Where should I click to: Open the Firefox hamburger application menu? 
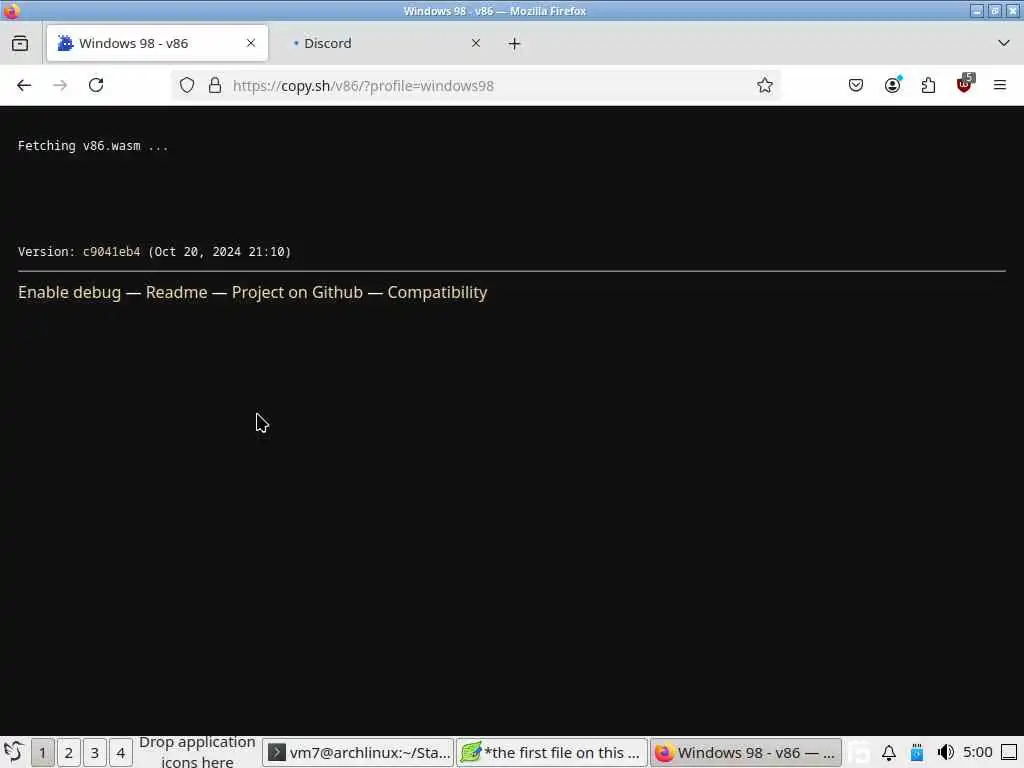click(1000, 86)
